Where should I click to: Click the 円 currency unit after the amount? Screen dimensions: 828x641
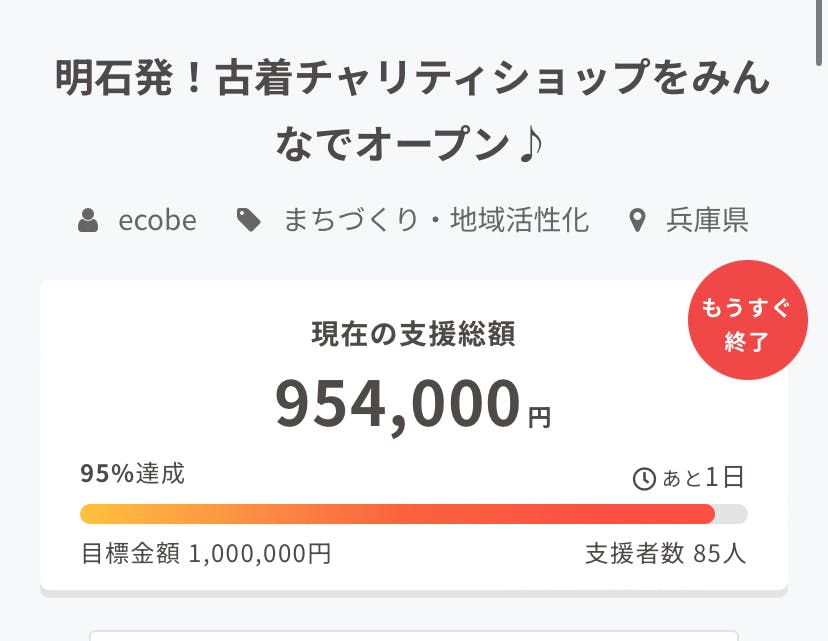pyautogui.click(x=539, y=417)
